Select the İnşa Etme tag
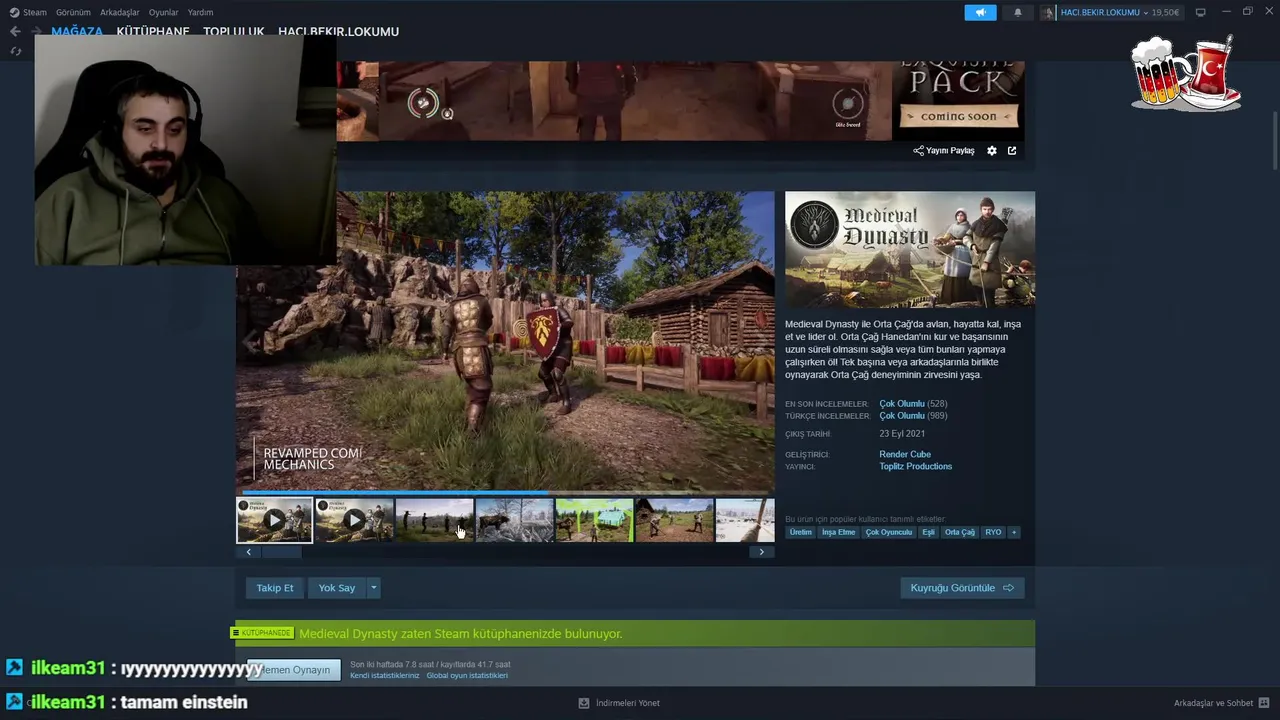 (x=839, y=532)
